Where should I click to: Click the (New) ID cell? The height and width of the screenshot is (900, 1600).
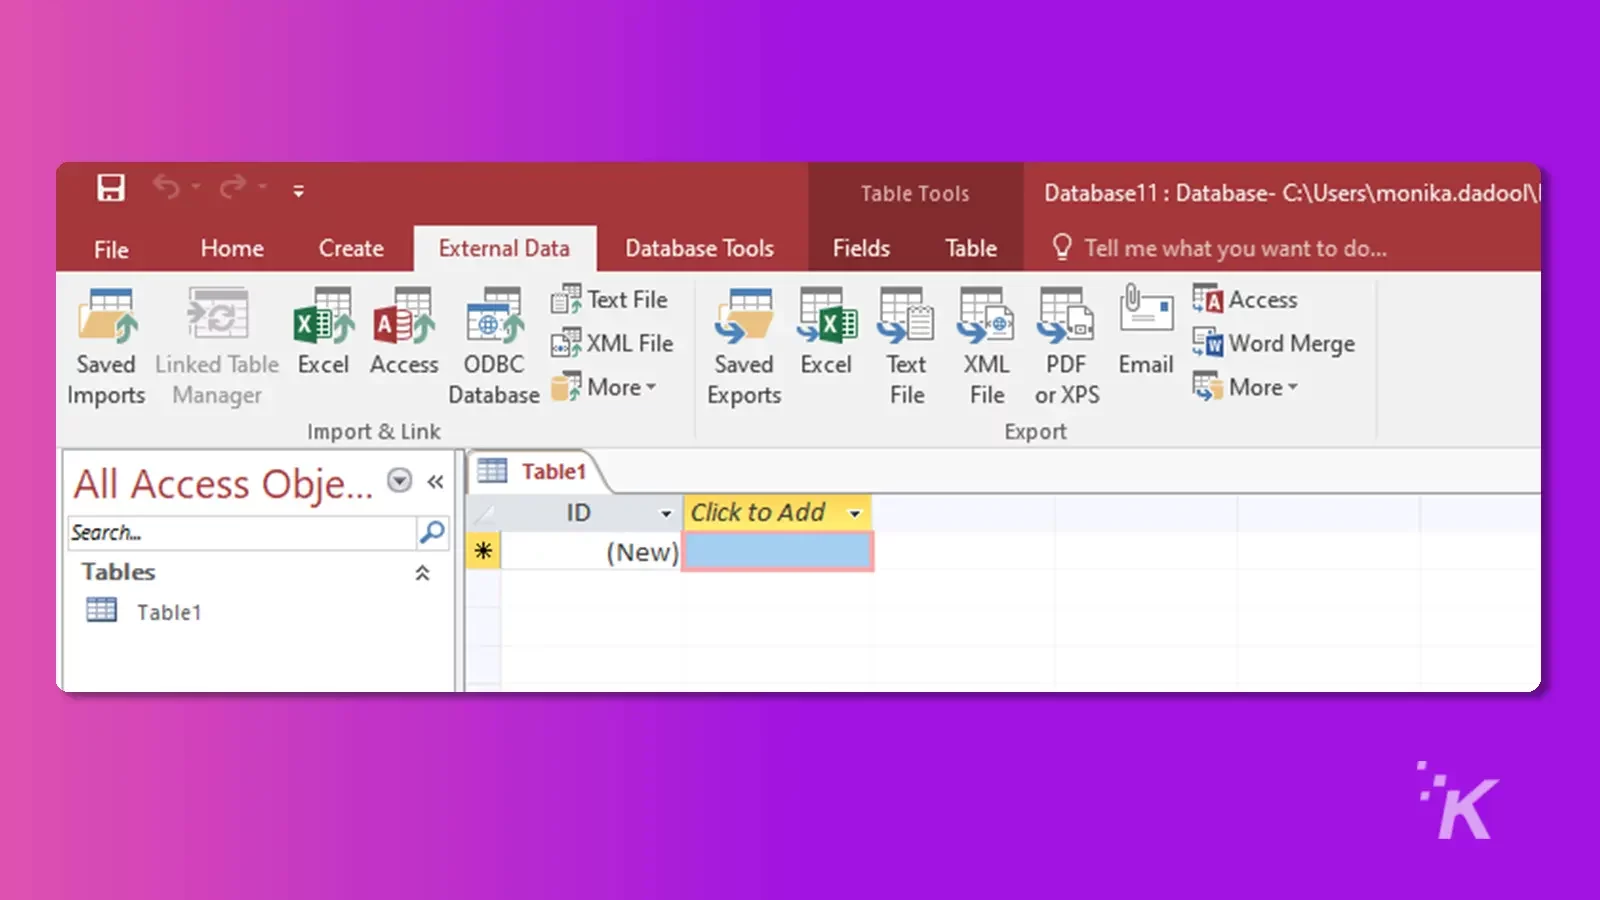coord(591,552)
